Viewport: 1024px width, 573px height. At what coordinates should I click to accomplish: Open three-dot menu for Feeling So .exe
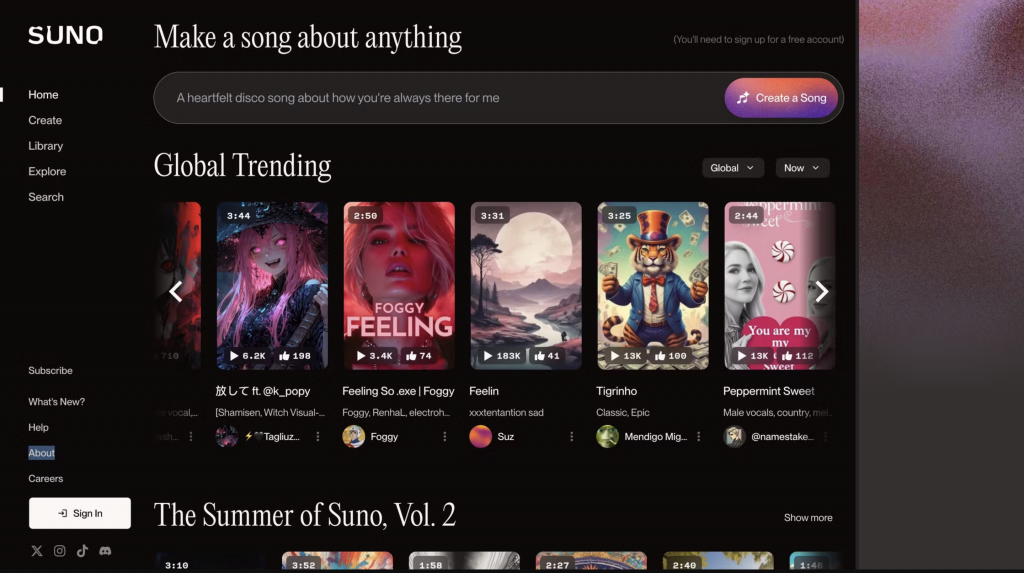coord(445,436)
